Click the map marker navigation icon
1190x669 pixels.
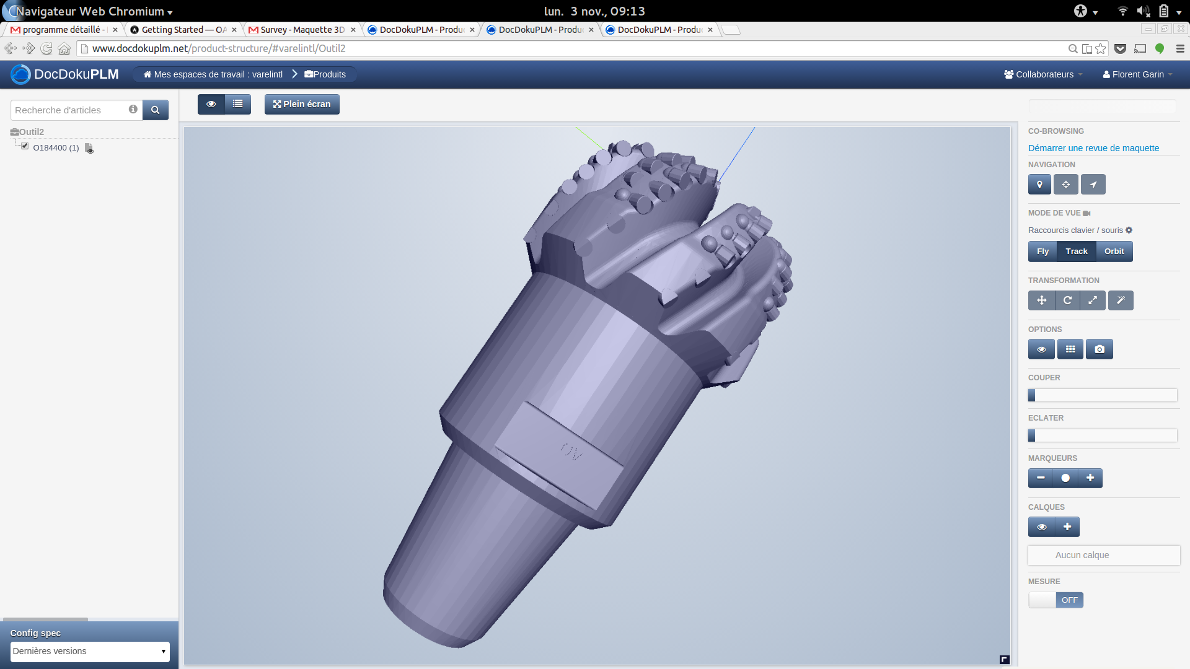coord(1040,185)
